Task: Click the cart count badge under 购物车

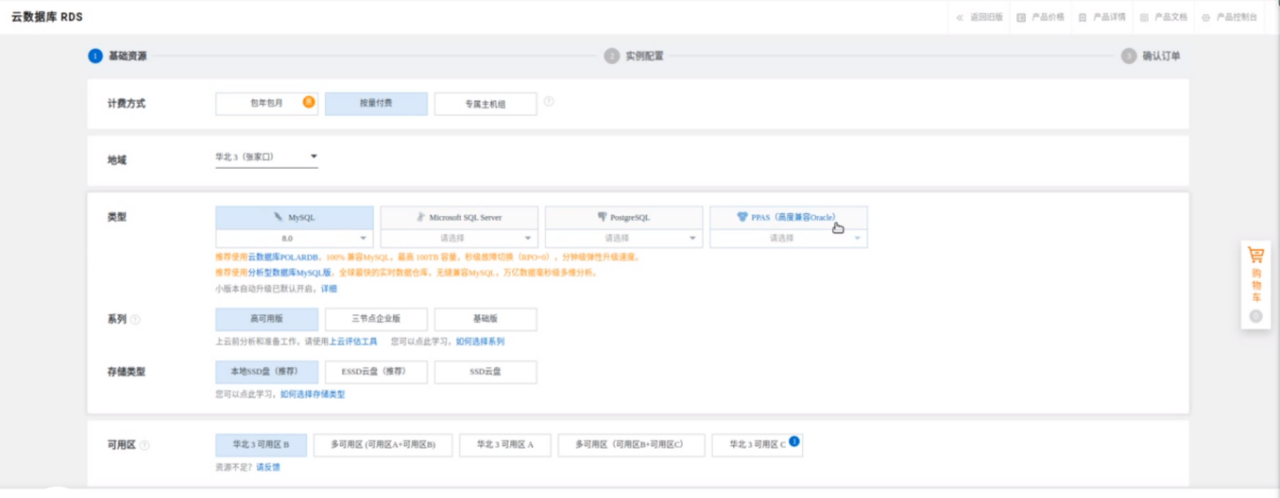Action: (x=1256, y=316)
